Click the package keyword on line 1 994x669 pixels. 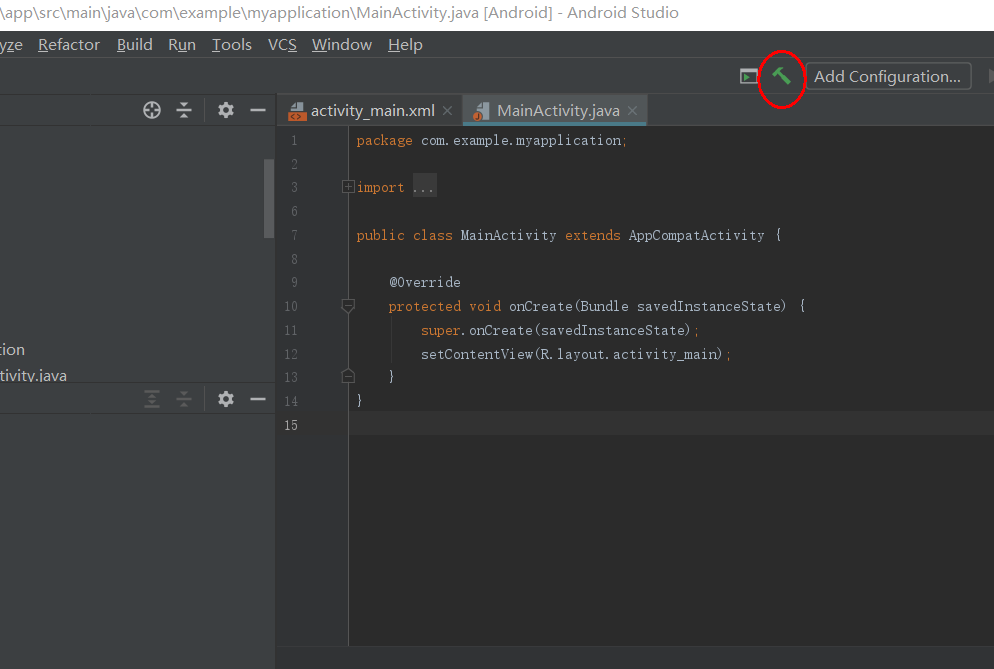tap(384, 140)
